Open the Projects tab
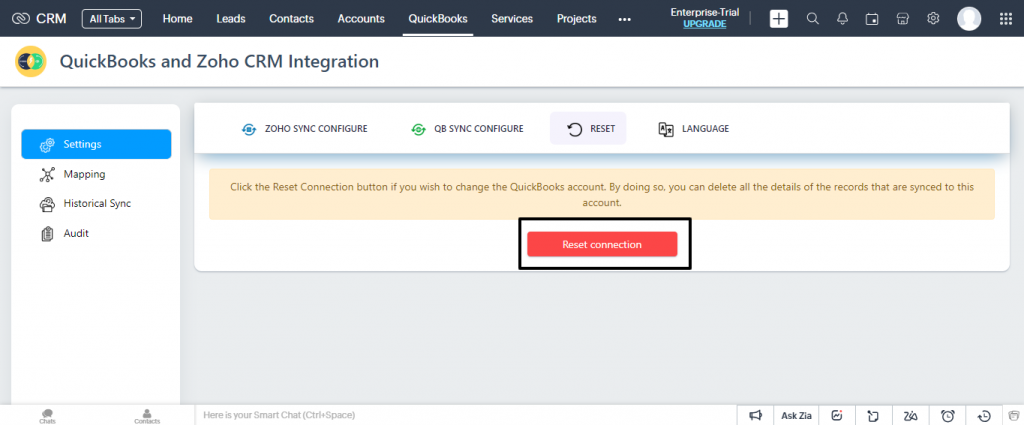Viewport: 1024px width, 425px height. pyautogui.click(x=577, y=18)
